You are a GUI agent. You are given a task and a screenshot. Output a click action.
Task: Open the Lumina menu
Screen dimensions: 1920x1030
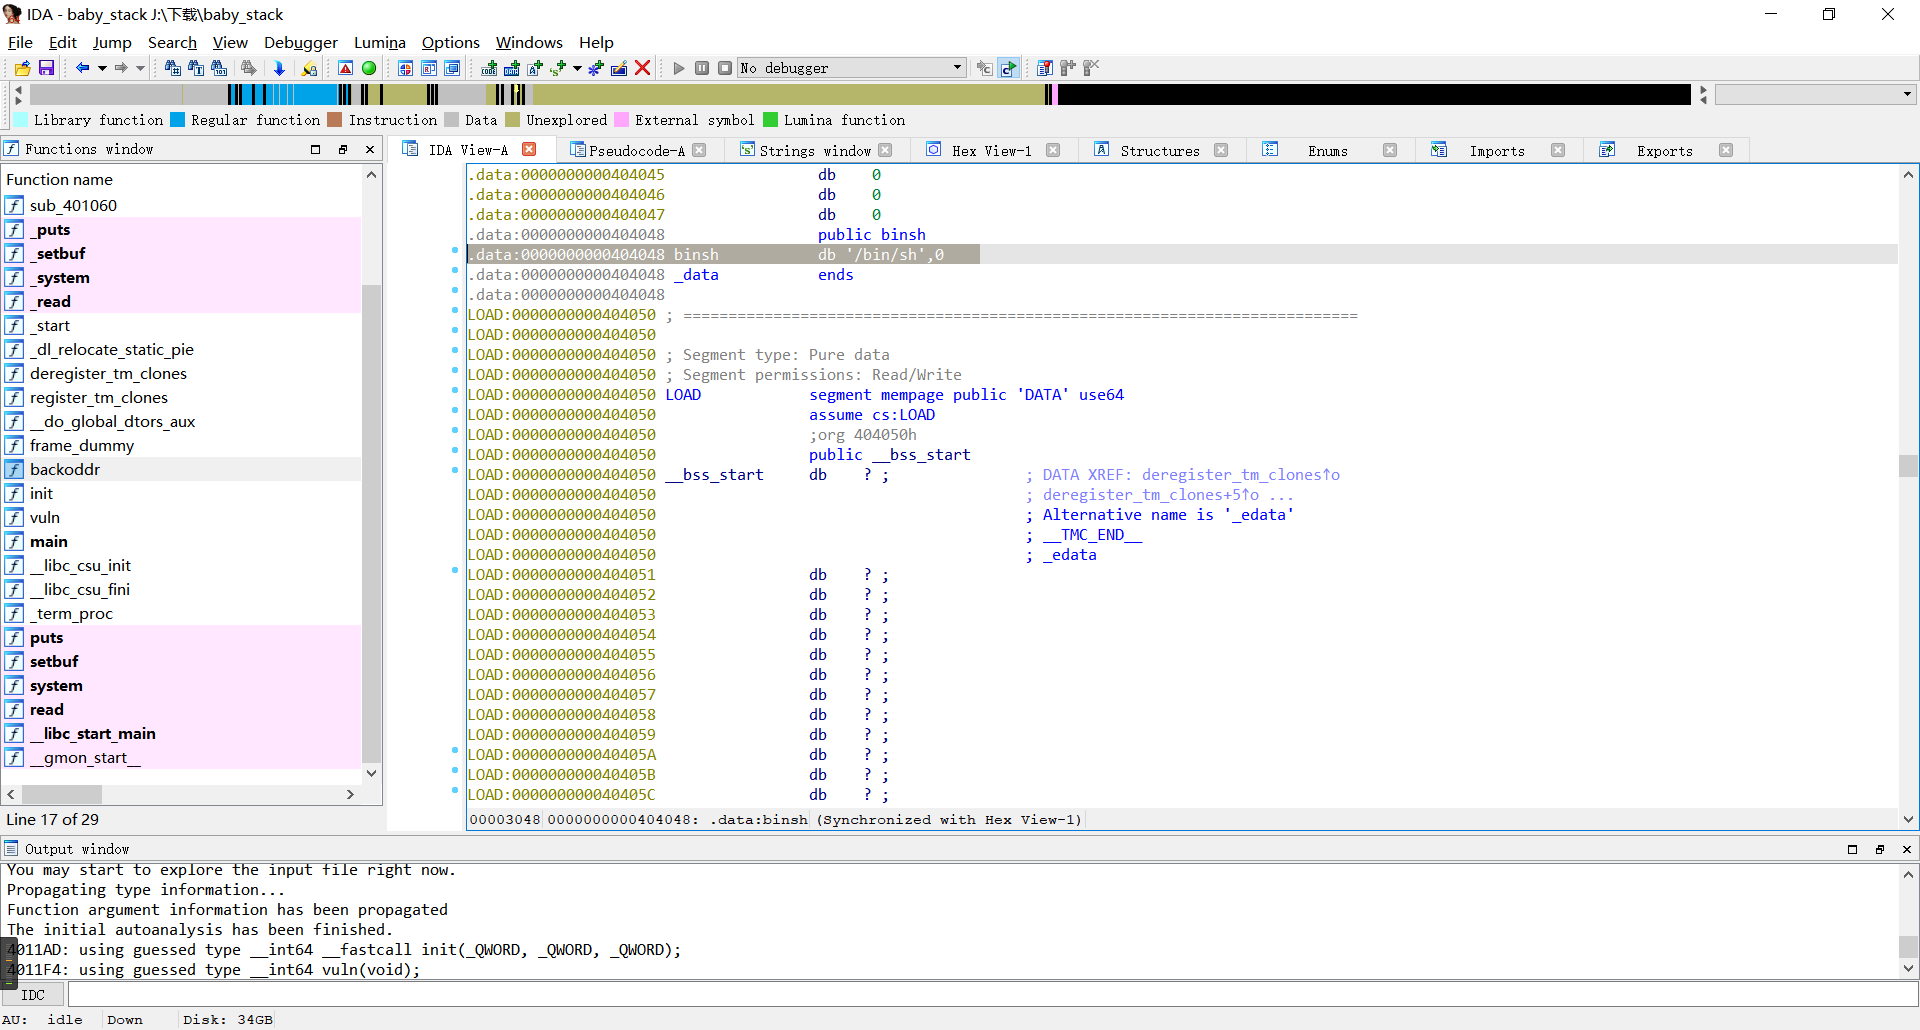coord(379,42)
